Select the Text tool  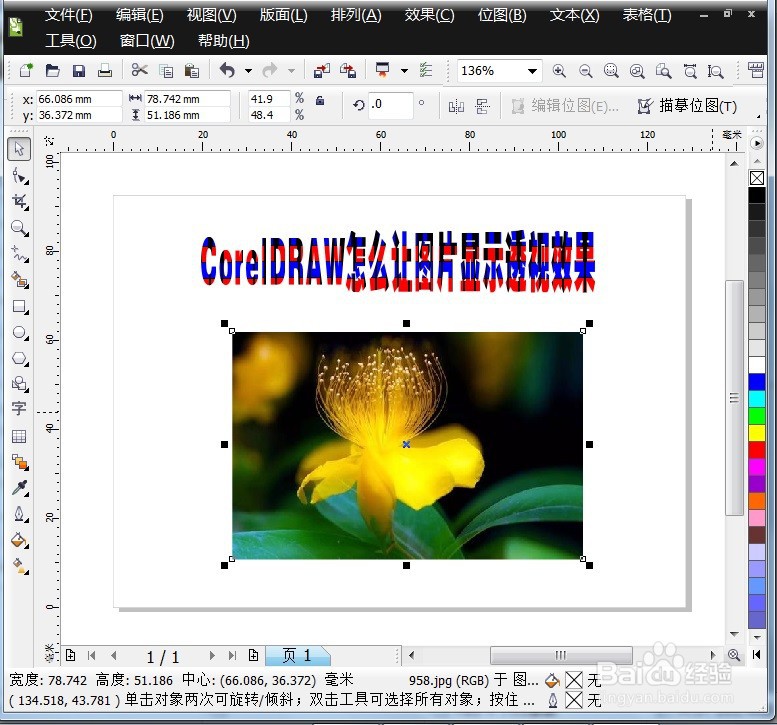pyautogui.click(x=19, y=409)
